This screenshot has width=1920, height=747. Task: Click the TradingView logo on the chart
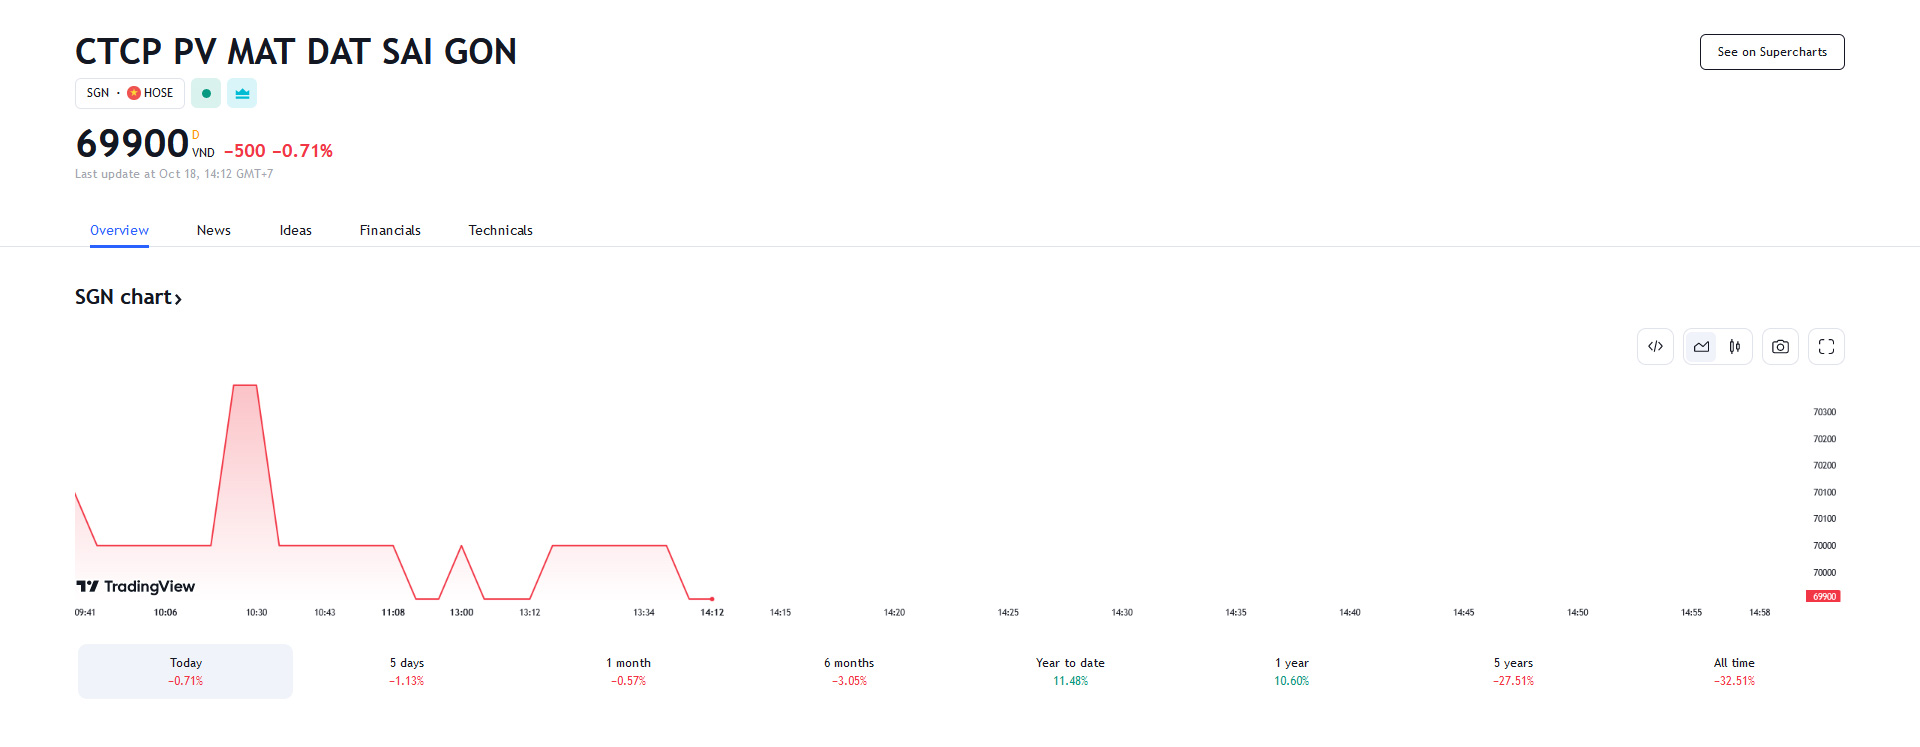point(137,586)
